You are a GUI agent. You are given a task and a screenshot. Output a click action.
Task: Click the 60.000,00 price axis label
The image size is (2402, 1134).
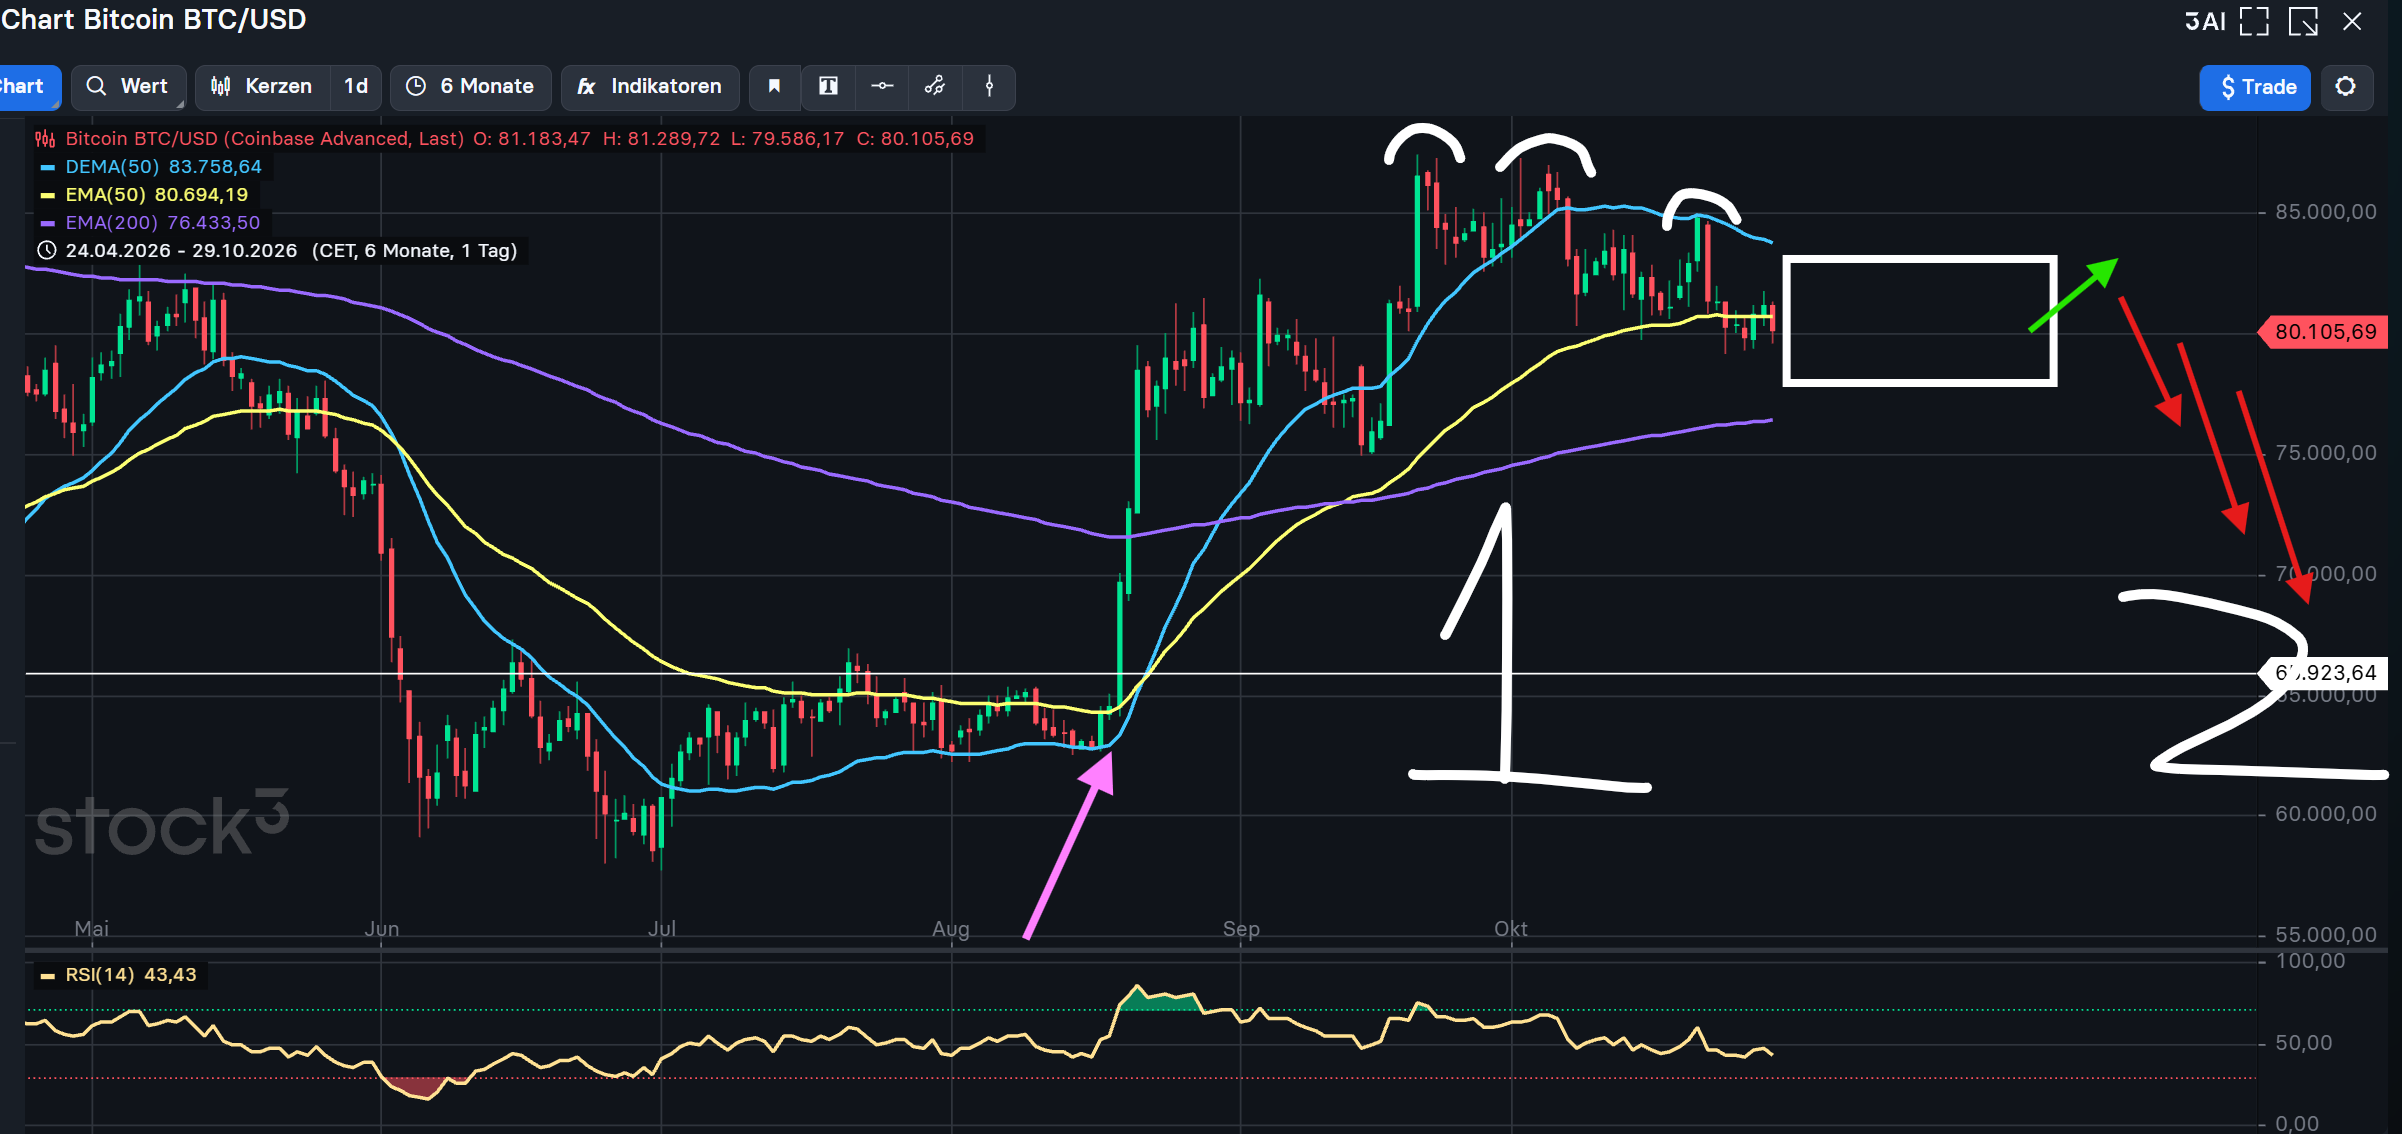pyautogui.click(x=2326, y=814)
